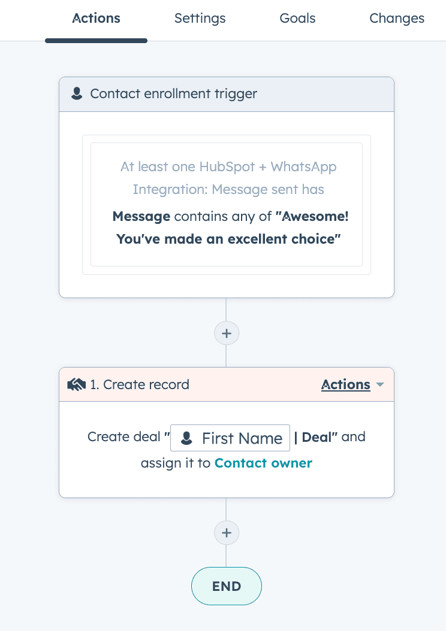Open the Goals tab
The width and height of the screenshot is (446, 631).
pyautogui.click(x=297, y=18)
